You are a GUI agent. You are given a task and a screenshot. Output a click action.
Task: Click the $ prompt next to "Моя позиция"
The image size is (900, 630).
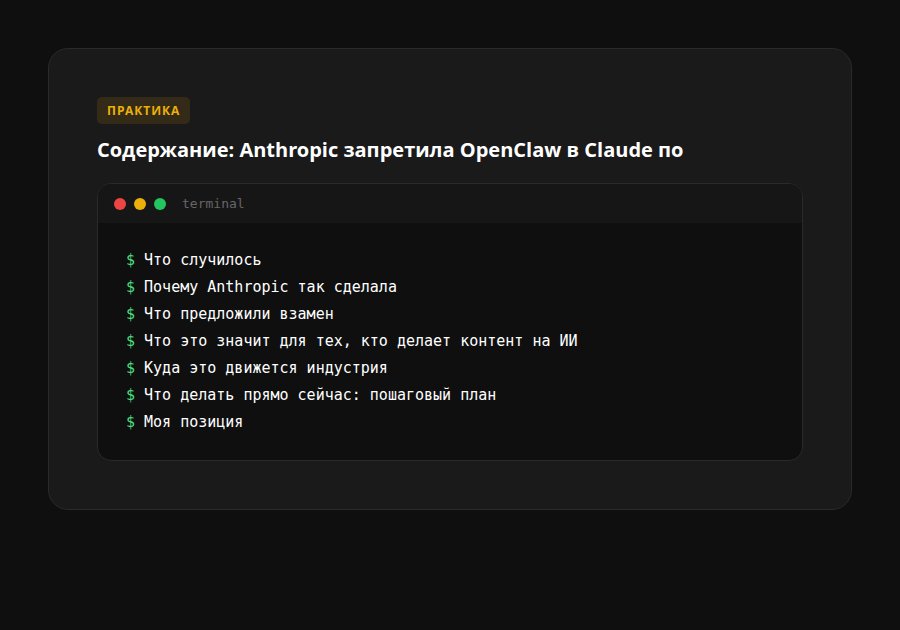tap(131, 421)
